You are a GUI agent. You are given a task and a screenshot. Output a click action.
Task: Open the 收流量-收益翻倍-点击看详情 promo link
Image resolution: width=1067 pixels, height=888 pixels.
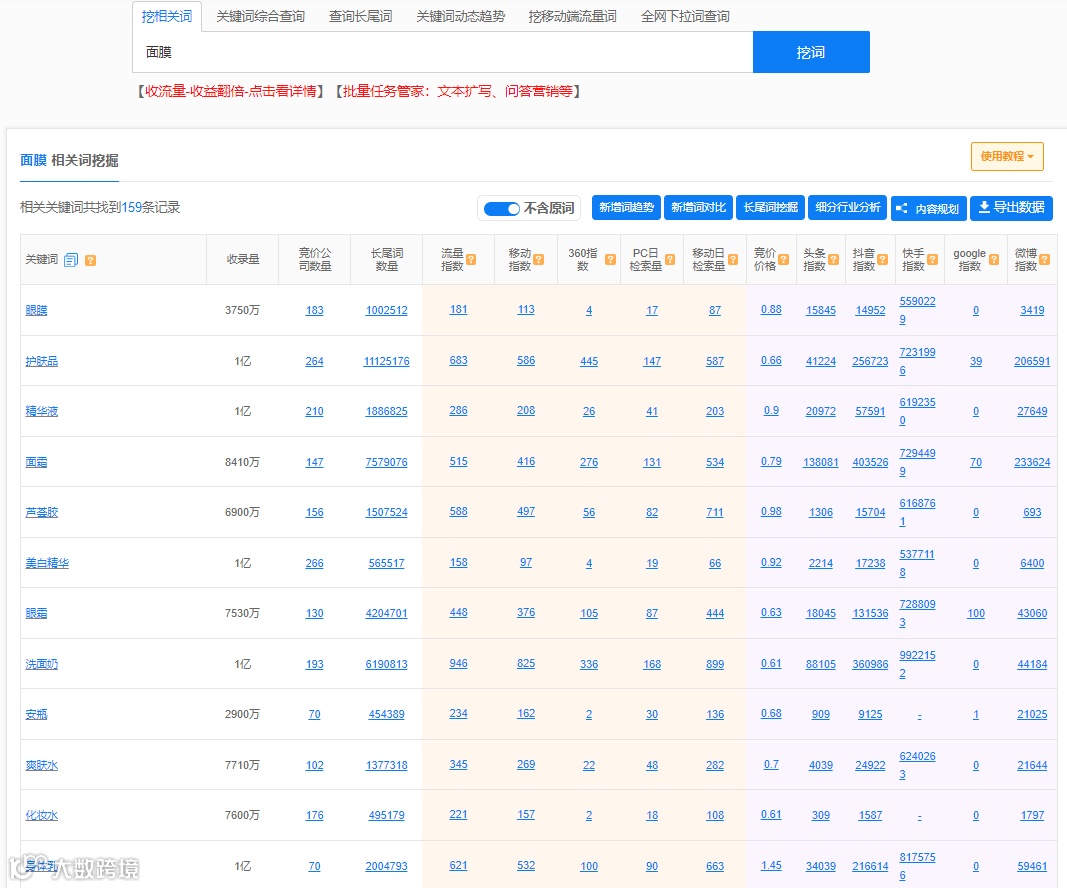click(x=231, y=91)
